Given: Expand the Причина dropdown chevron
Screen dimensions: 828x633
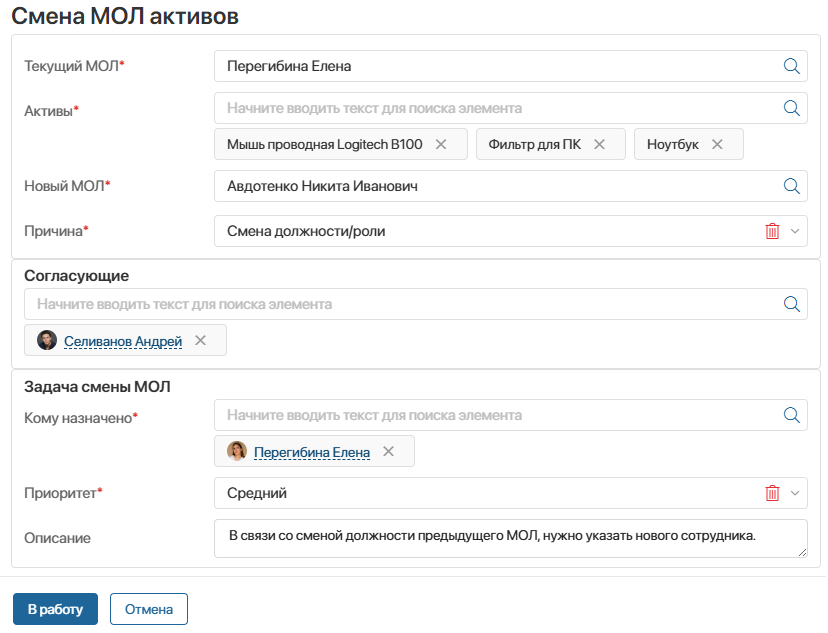Looking at the screenshot, I should click(795, 231).
